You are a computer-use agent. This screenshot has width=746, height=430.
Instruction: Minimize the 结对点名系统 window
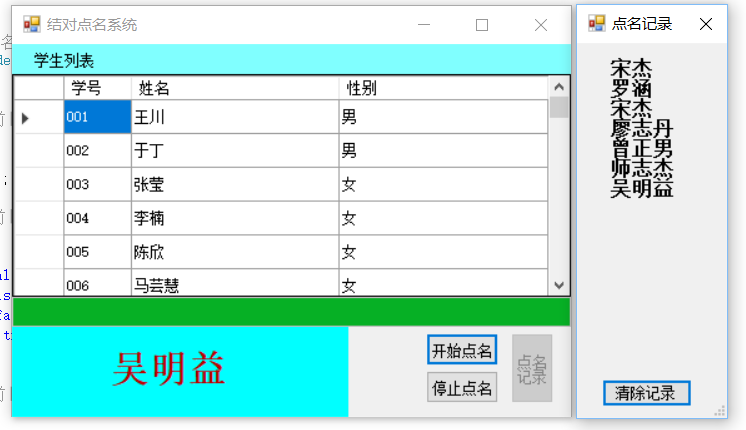(424, 25)
